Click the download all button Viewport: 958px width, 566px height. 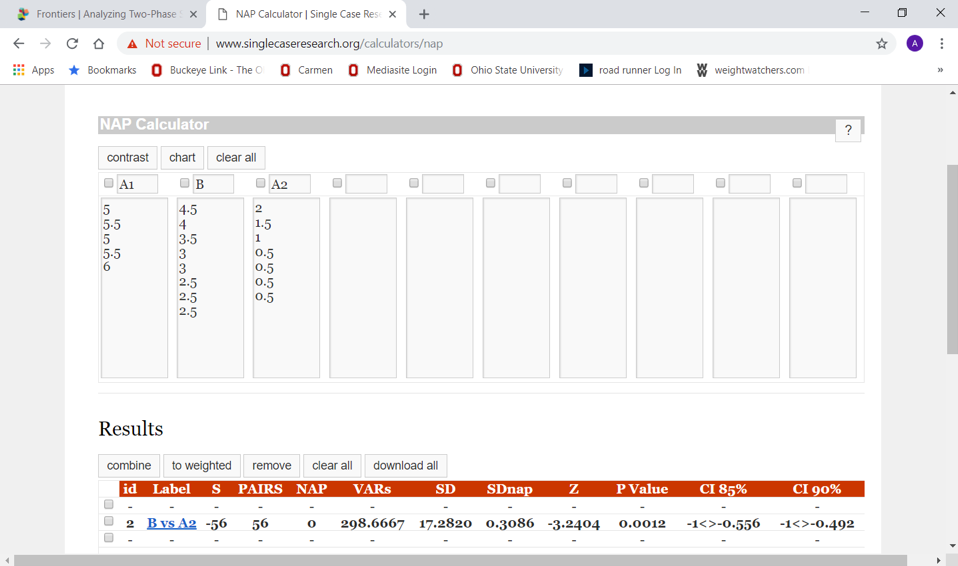pyautogui.click(x=406, y=466)
